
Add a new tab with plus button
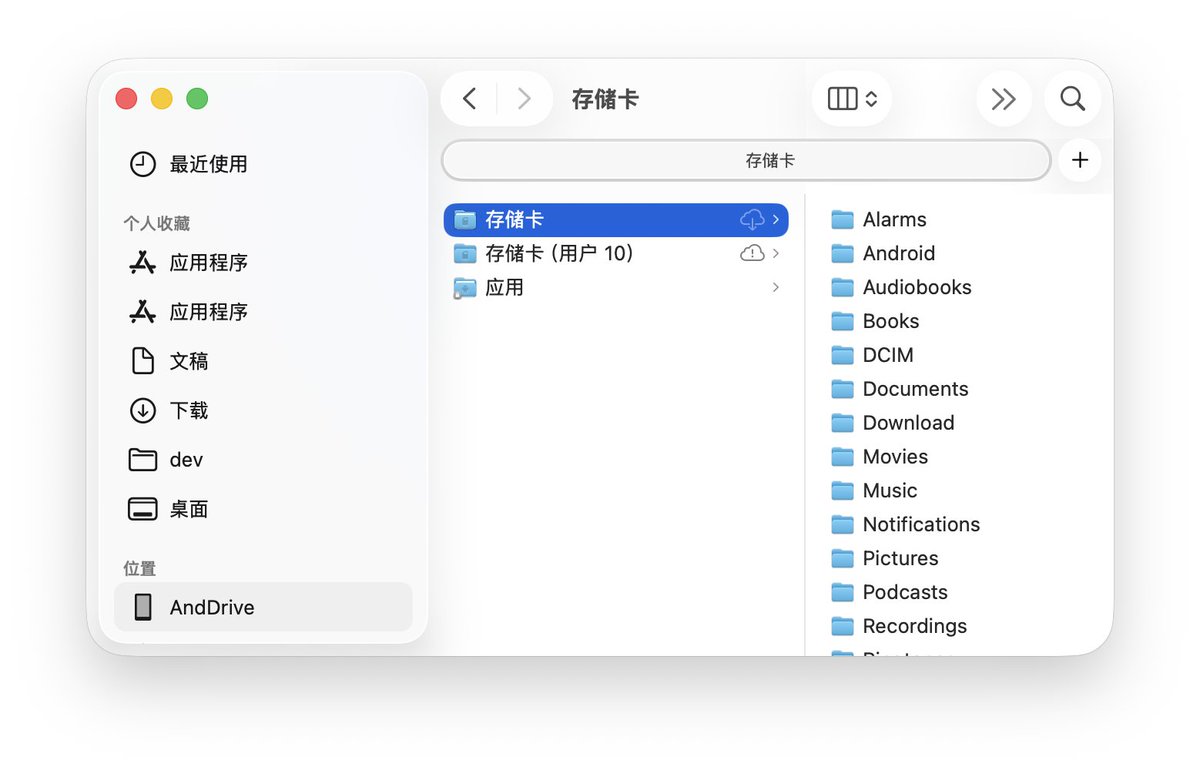point(1080,160)
